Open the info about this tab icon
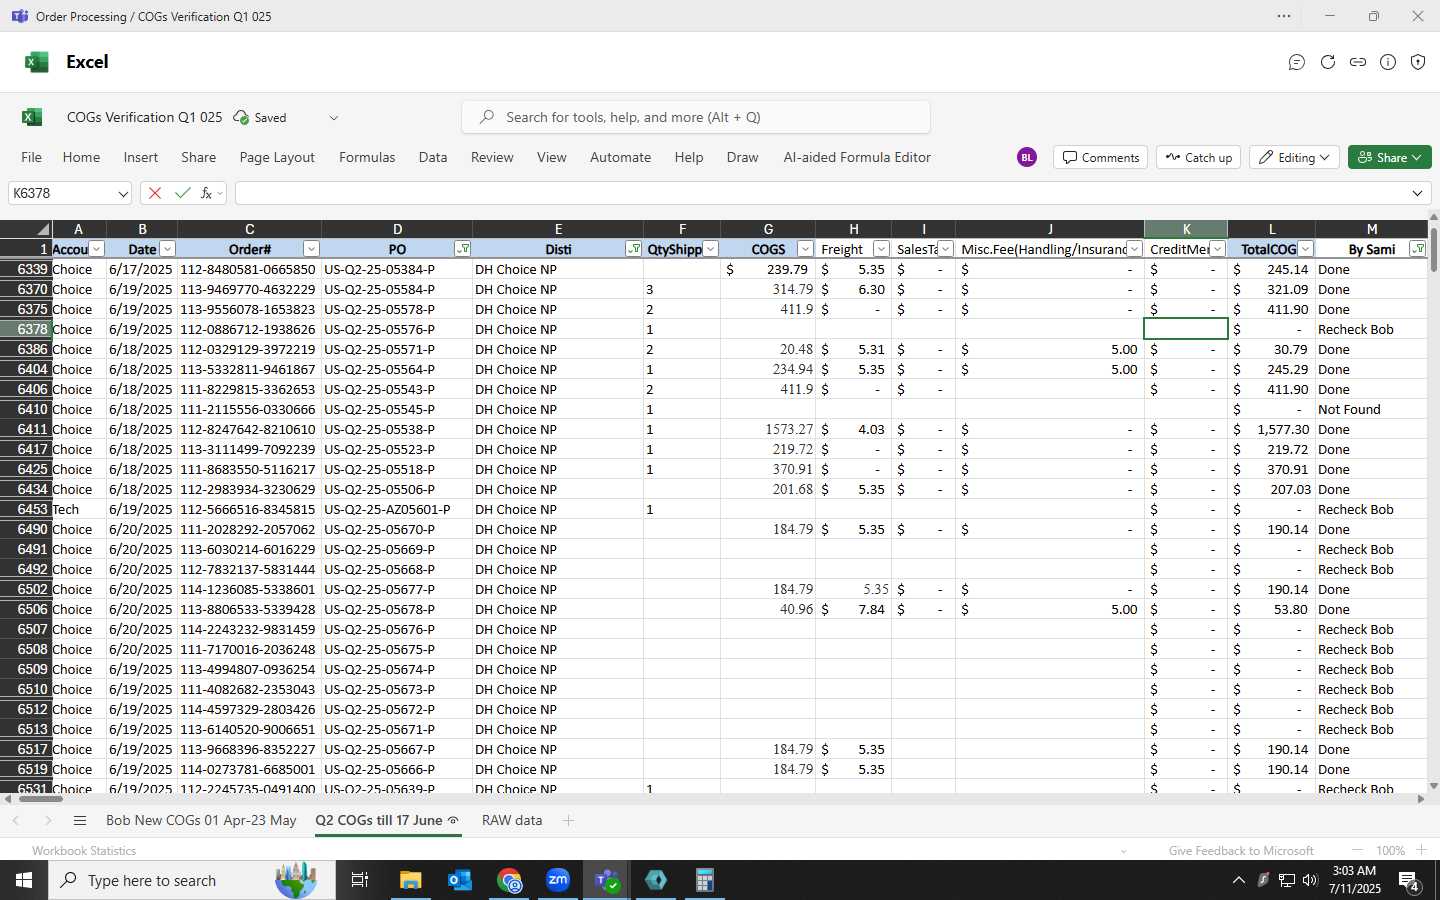 pos(1388,62)
